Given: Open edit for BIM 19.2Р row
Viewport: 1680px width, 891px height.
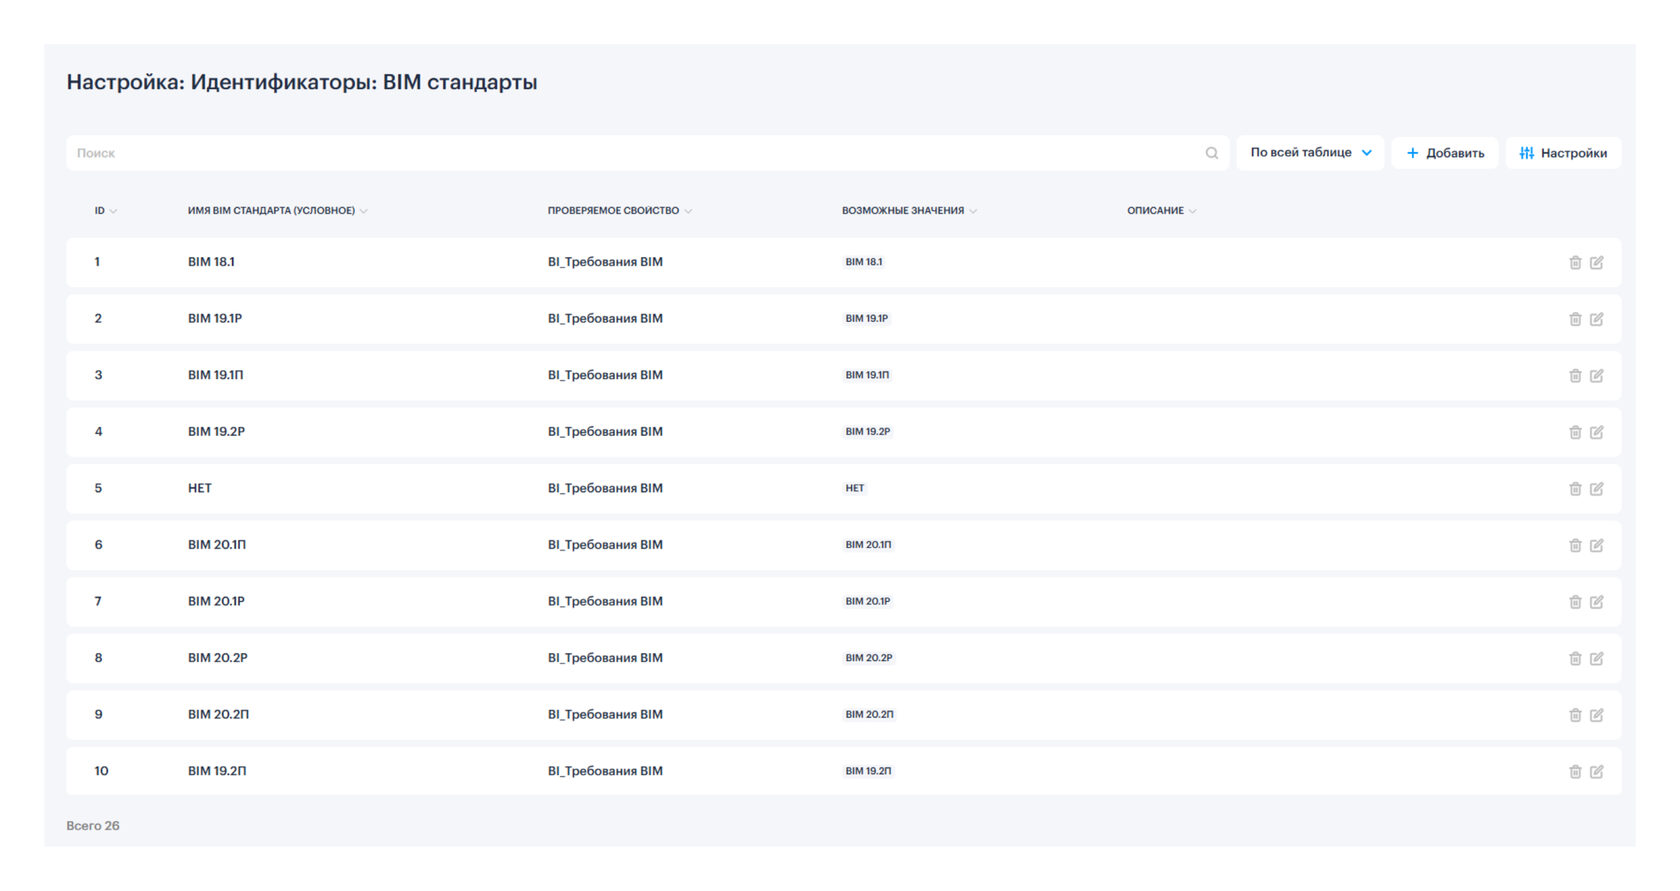Looking at the screenshot, I should click(1597, 432).
